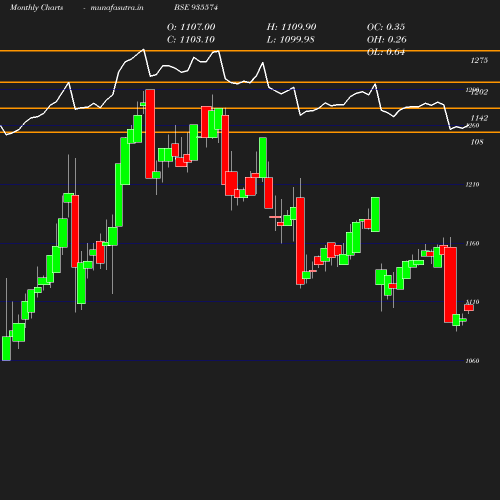Click the 1275 level label
Image resolution: width=500 pixels, height=500 pixels.
coord(479,60)
